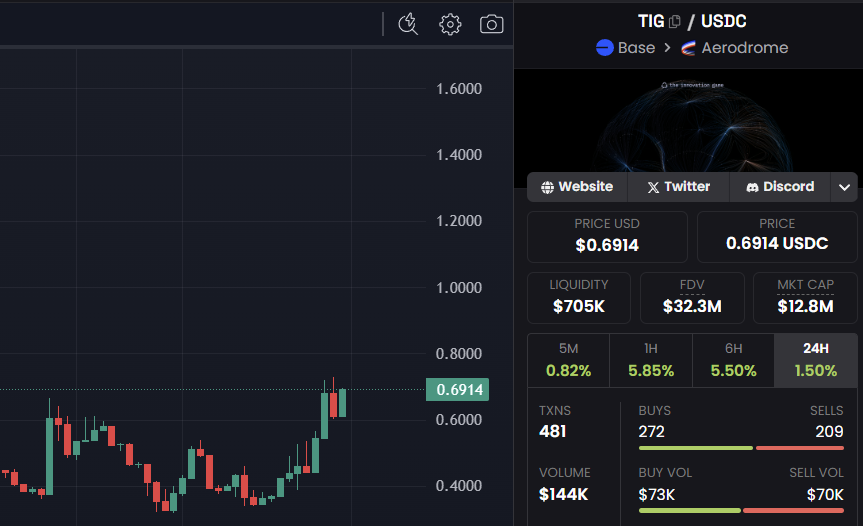Viewport: 863px width, 526px height.
Task: Open chart settings gear
Action: tap(450, 24)
